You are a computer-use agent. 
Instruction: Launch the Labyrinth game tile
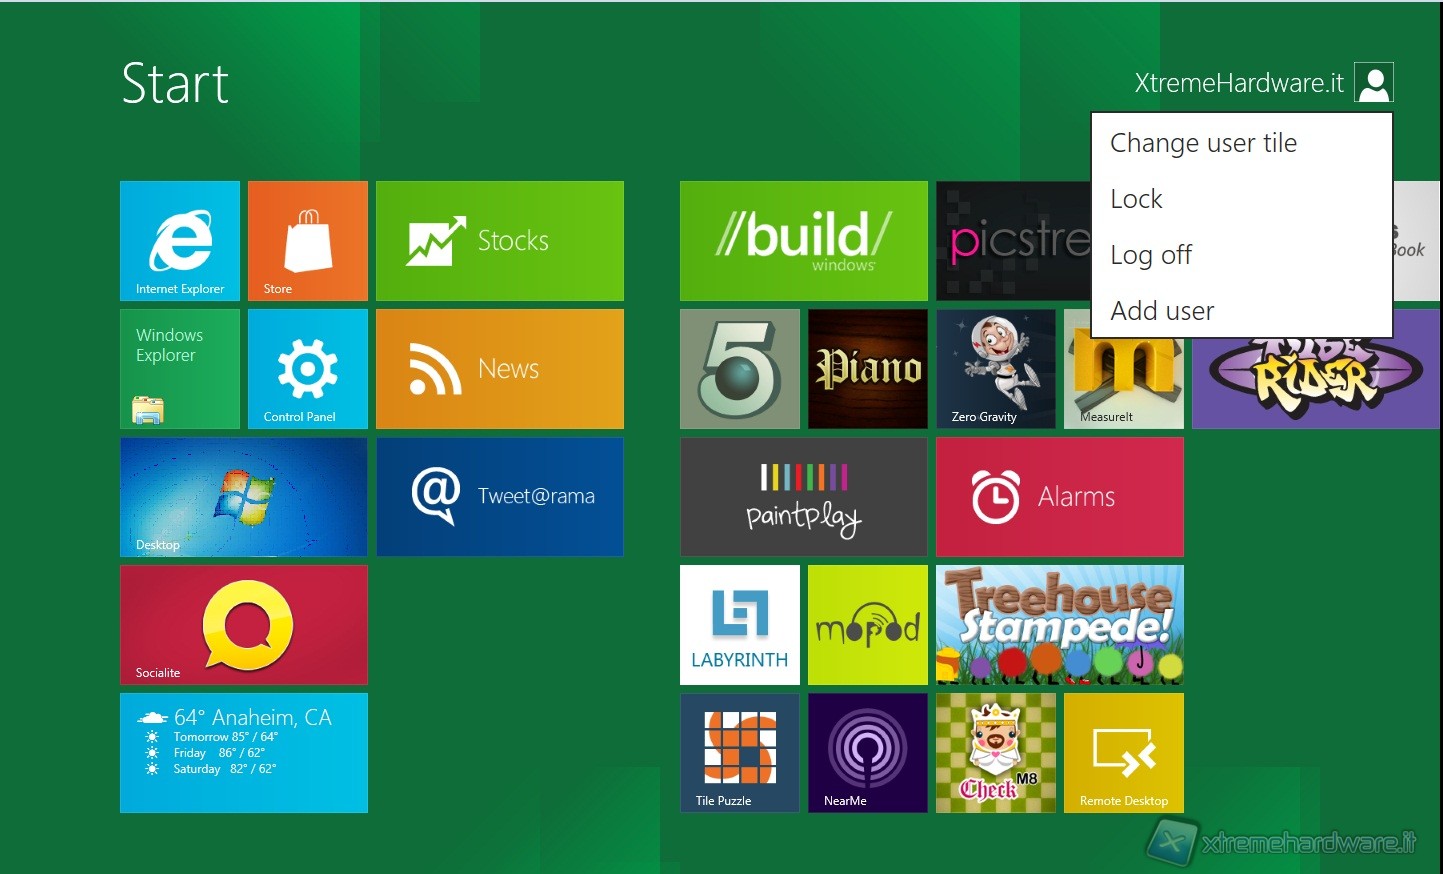coord(740,625)
